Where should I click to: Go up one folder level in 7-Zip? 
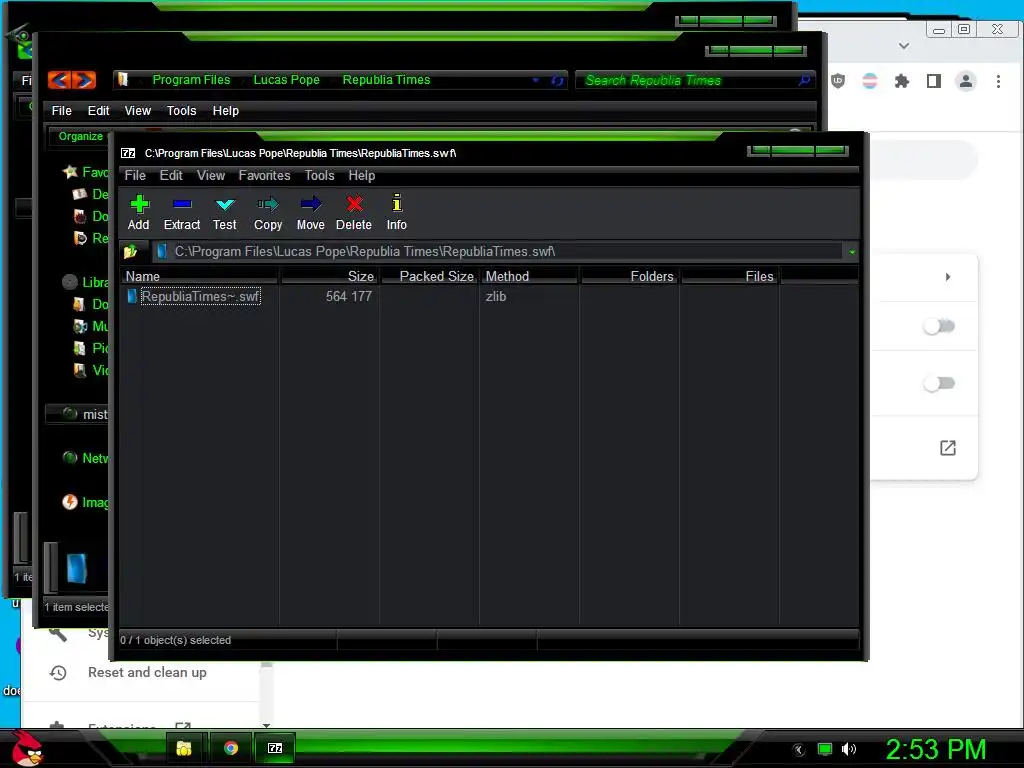click(131, 251)
